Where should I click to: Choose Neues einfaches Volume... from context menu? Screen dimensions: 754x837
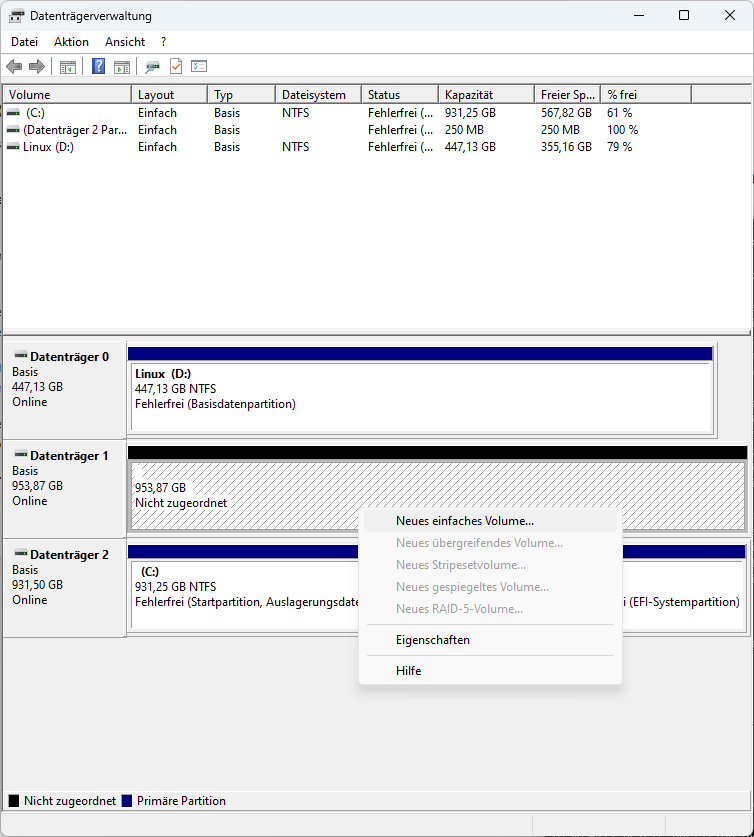(x=490, y=521)
